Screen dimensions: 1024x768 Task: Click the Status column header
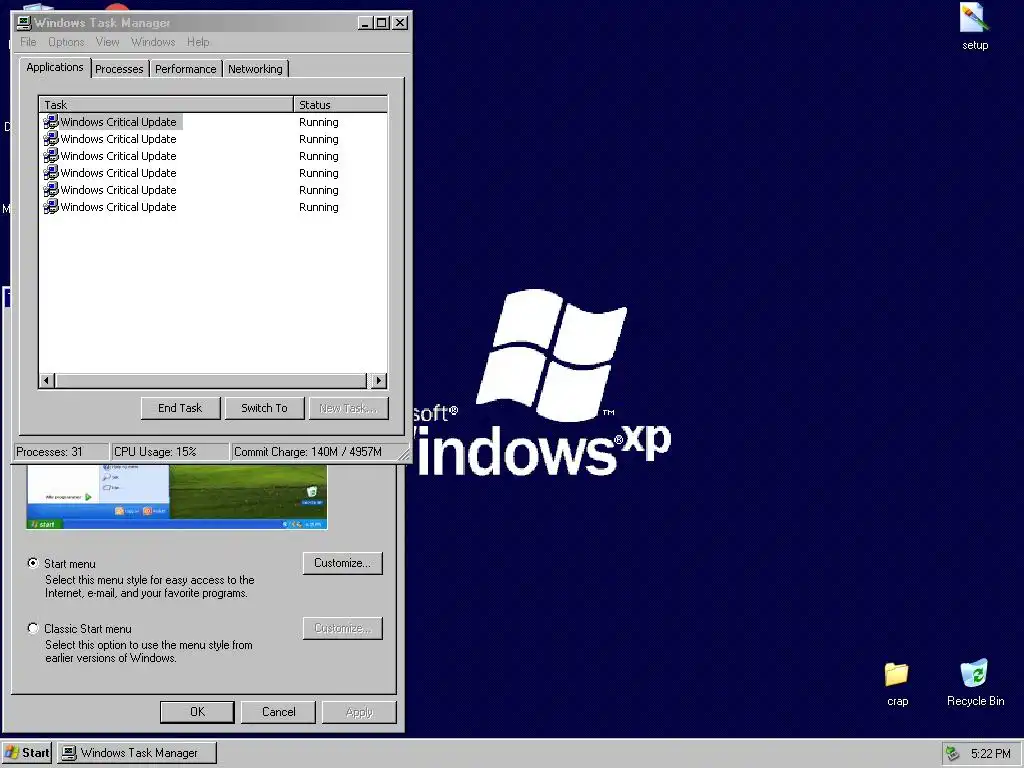[x=340, y=104]
